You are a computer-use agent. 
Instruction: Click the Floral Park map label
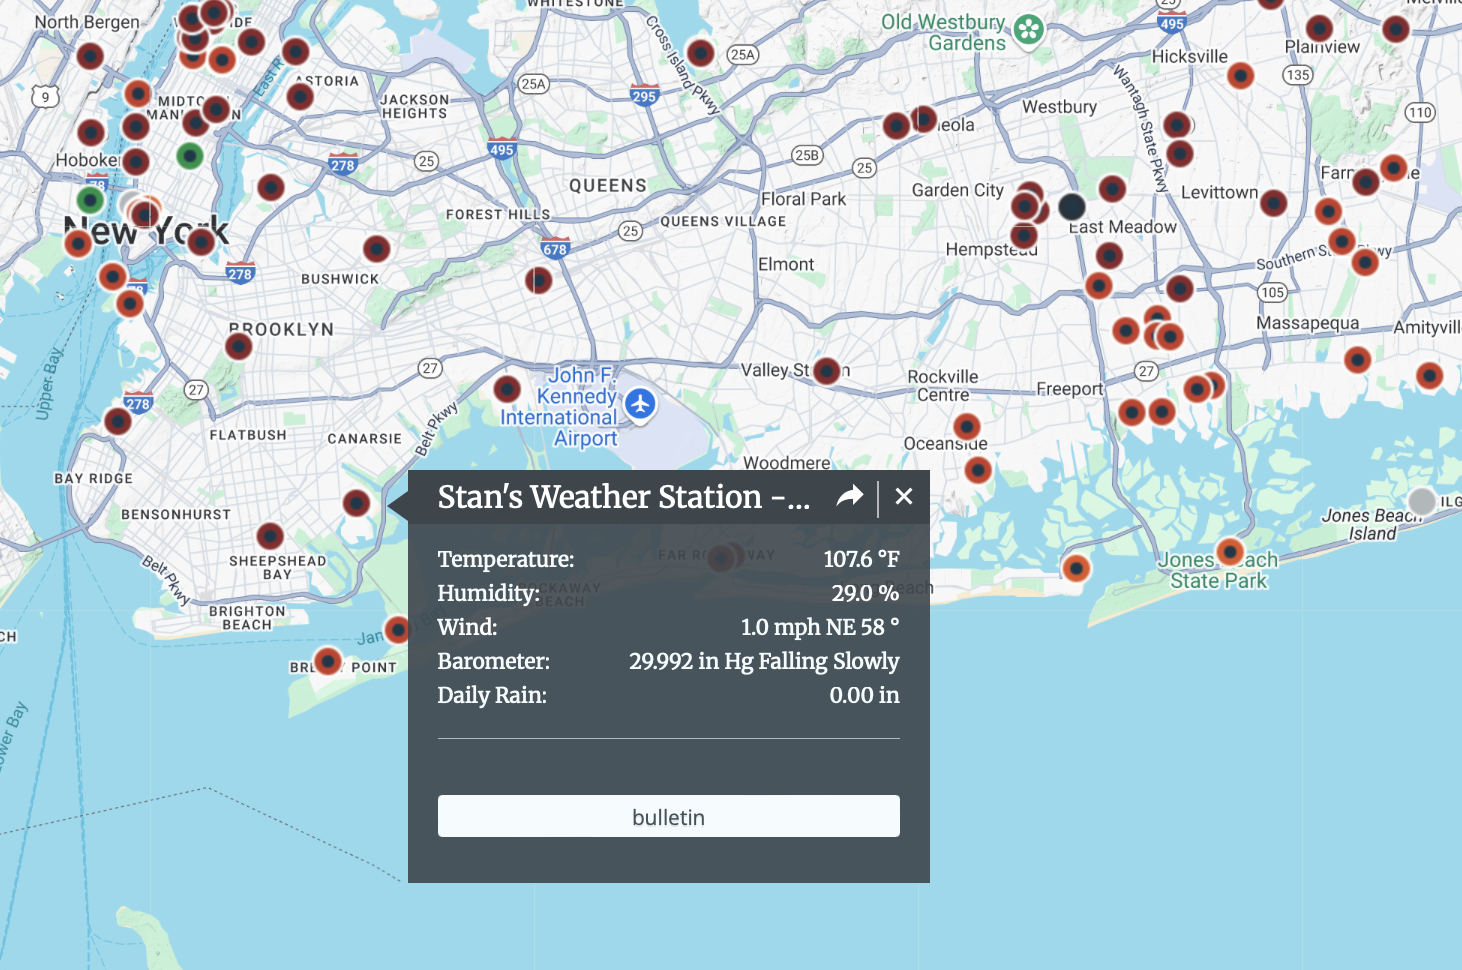point(803,199)
